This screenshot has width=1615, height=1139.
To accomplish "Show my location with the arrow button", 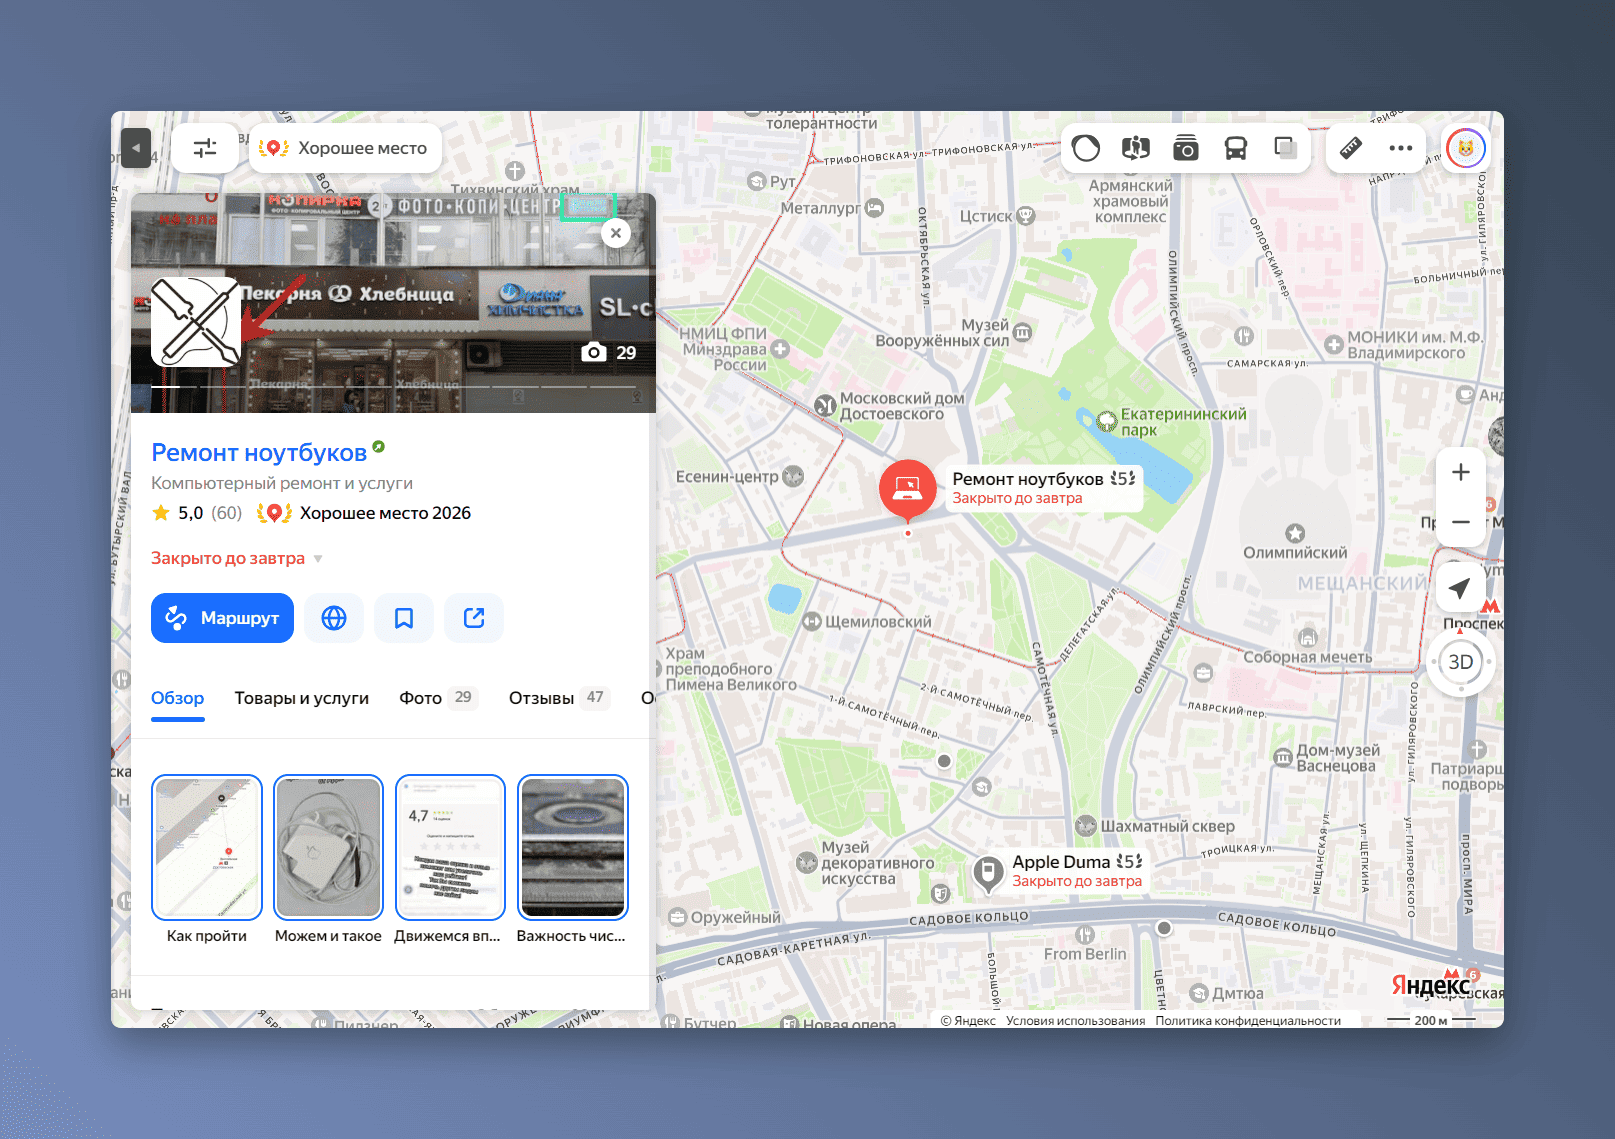I will (x=1460, y=588).
